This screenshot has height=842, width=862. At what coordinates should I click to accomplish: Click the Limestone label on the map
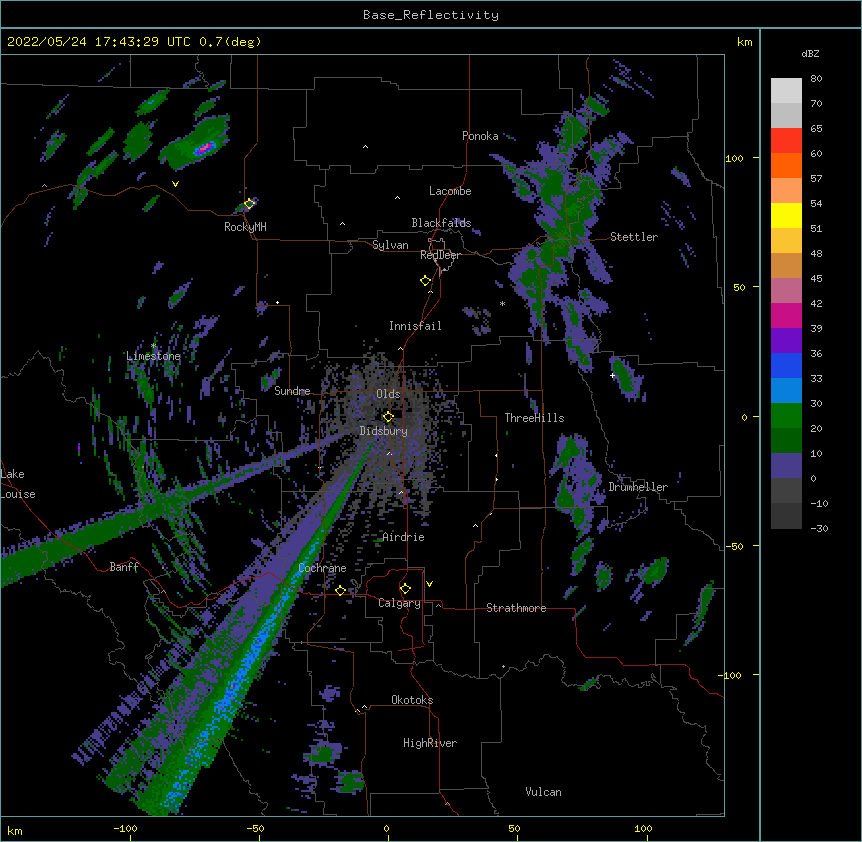click(x=153, y=356)
